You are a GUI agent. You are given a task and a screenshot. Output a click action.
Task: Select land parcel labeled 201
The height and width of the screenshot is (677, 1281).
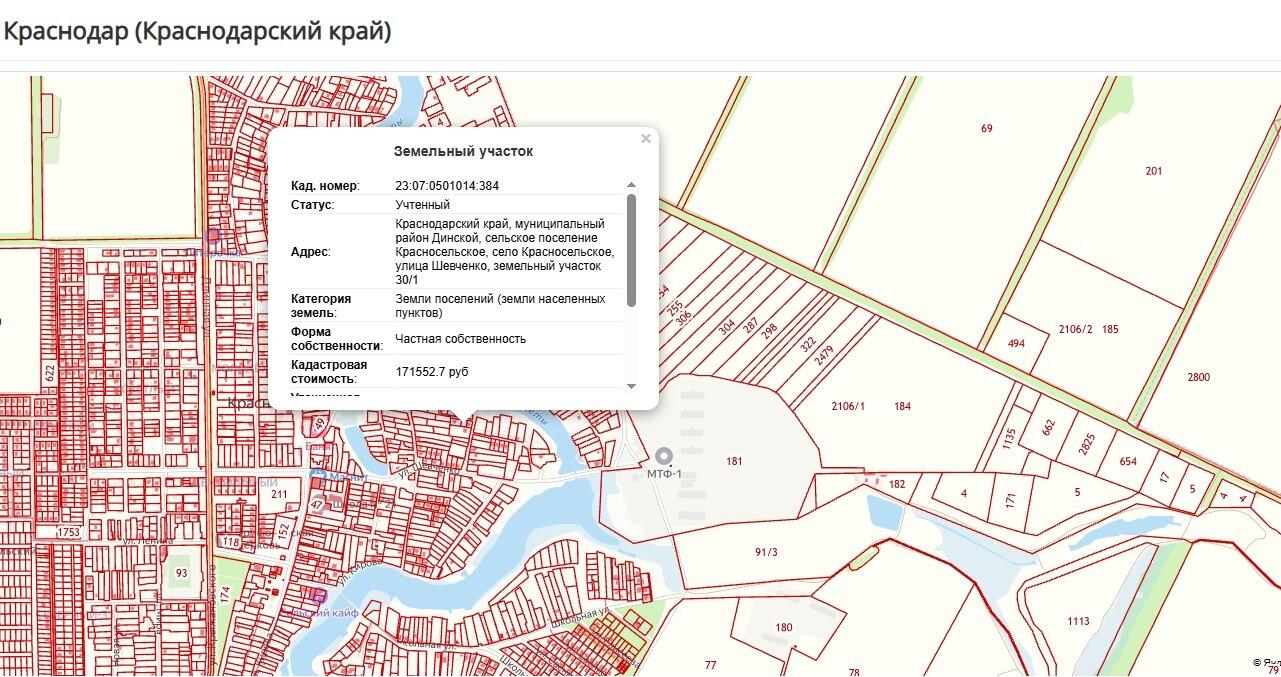point(1154,171)
